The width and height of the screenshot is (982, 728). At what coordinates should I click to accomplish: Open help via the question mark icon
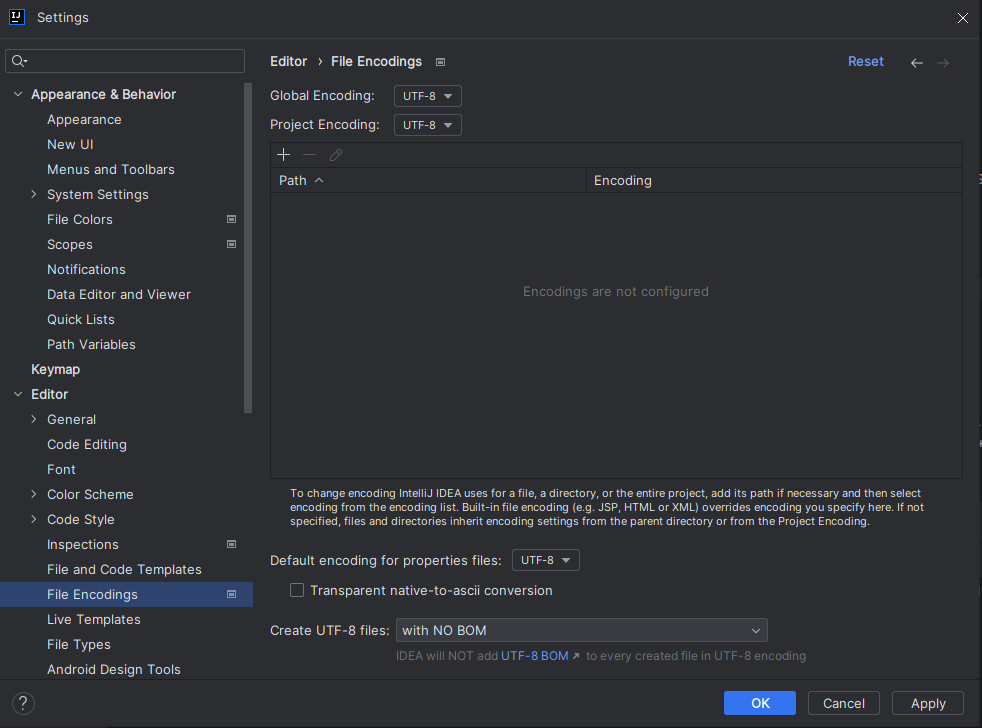[22, 703]
